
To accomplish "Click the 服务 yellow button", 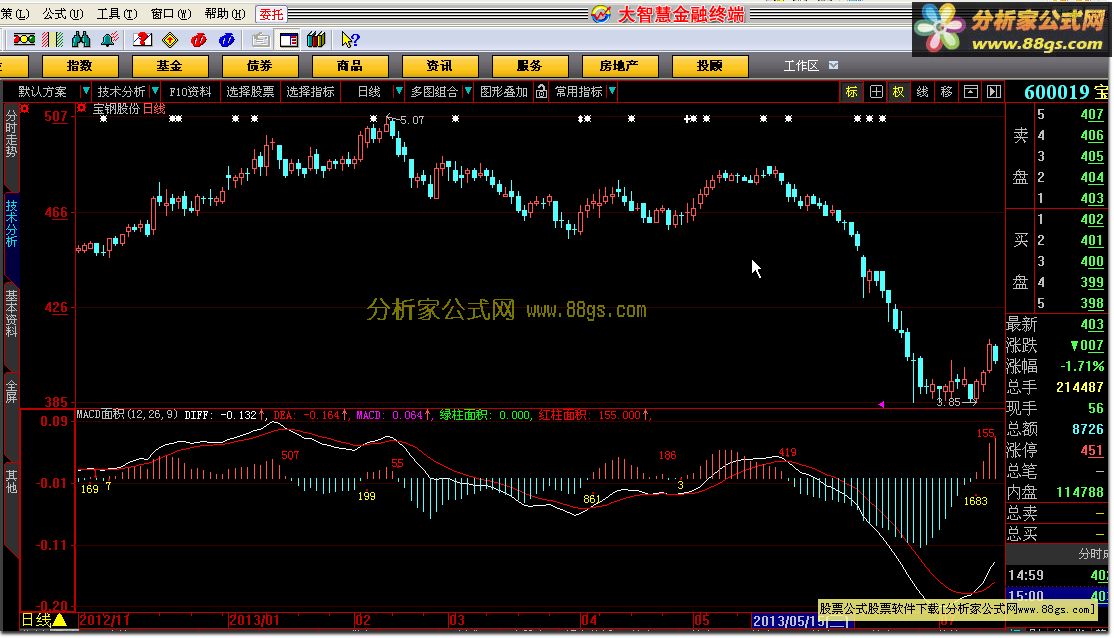I will coord(529,66).
